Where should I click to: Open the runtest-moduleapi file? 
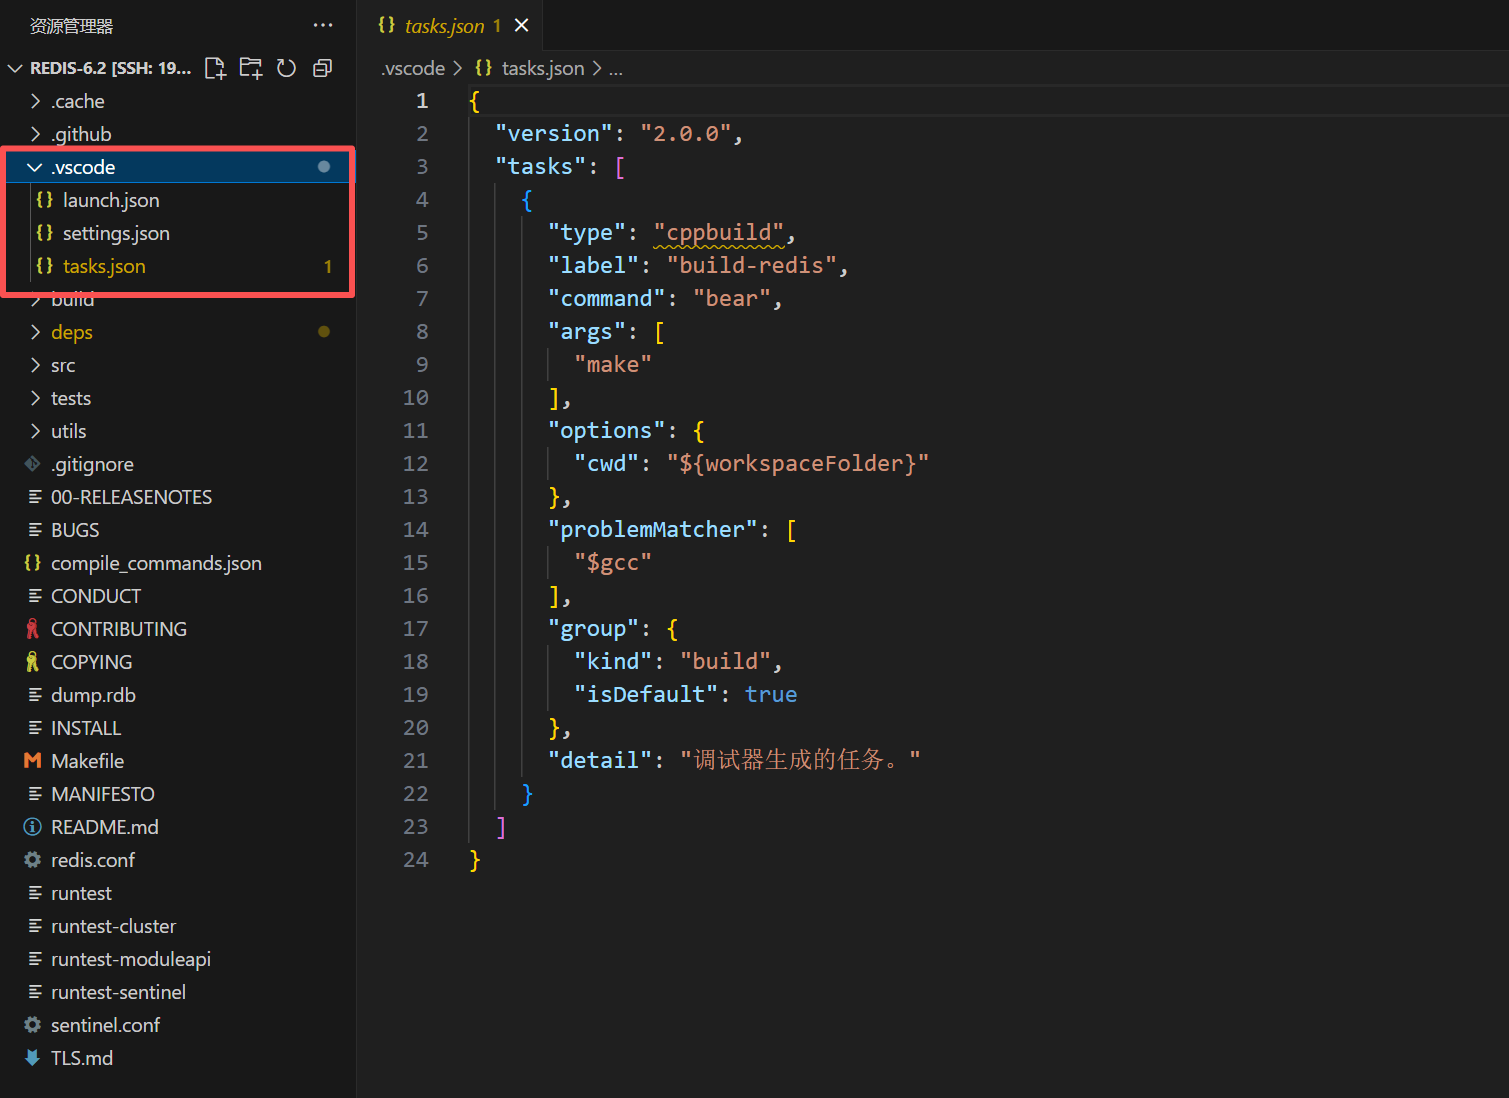coord(178,959)
